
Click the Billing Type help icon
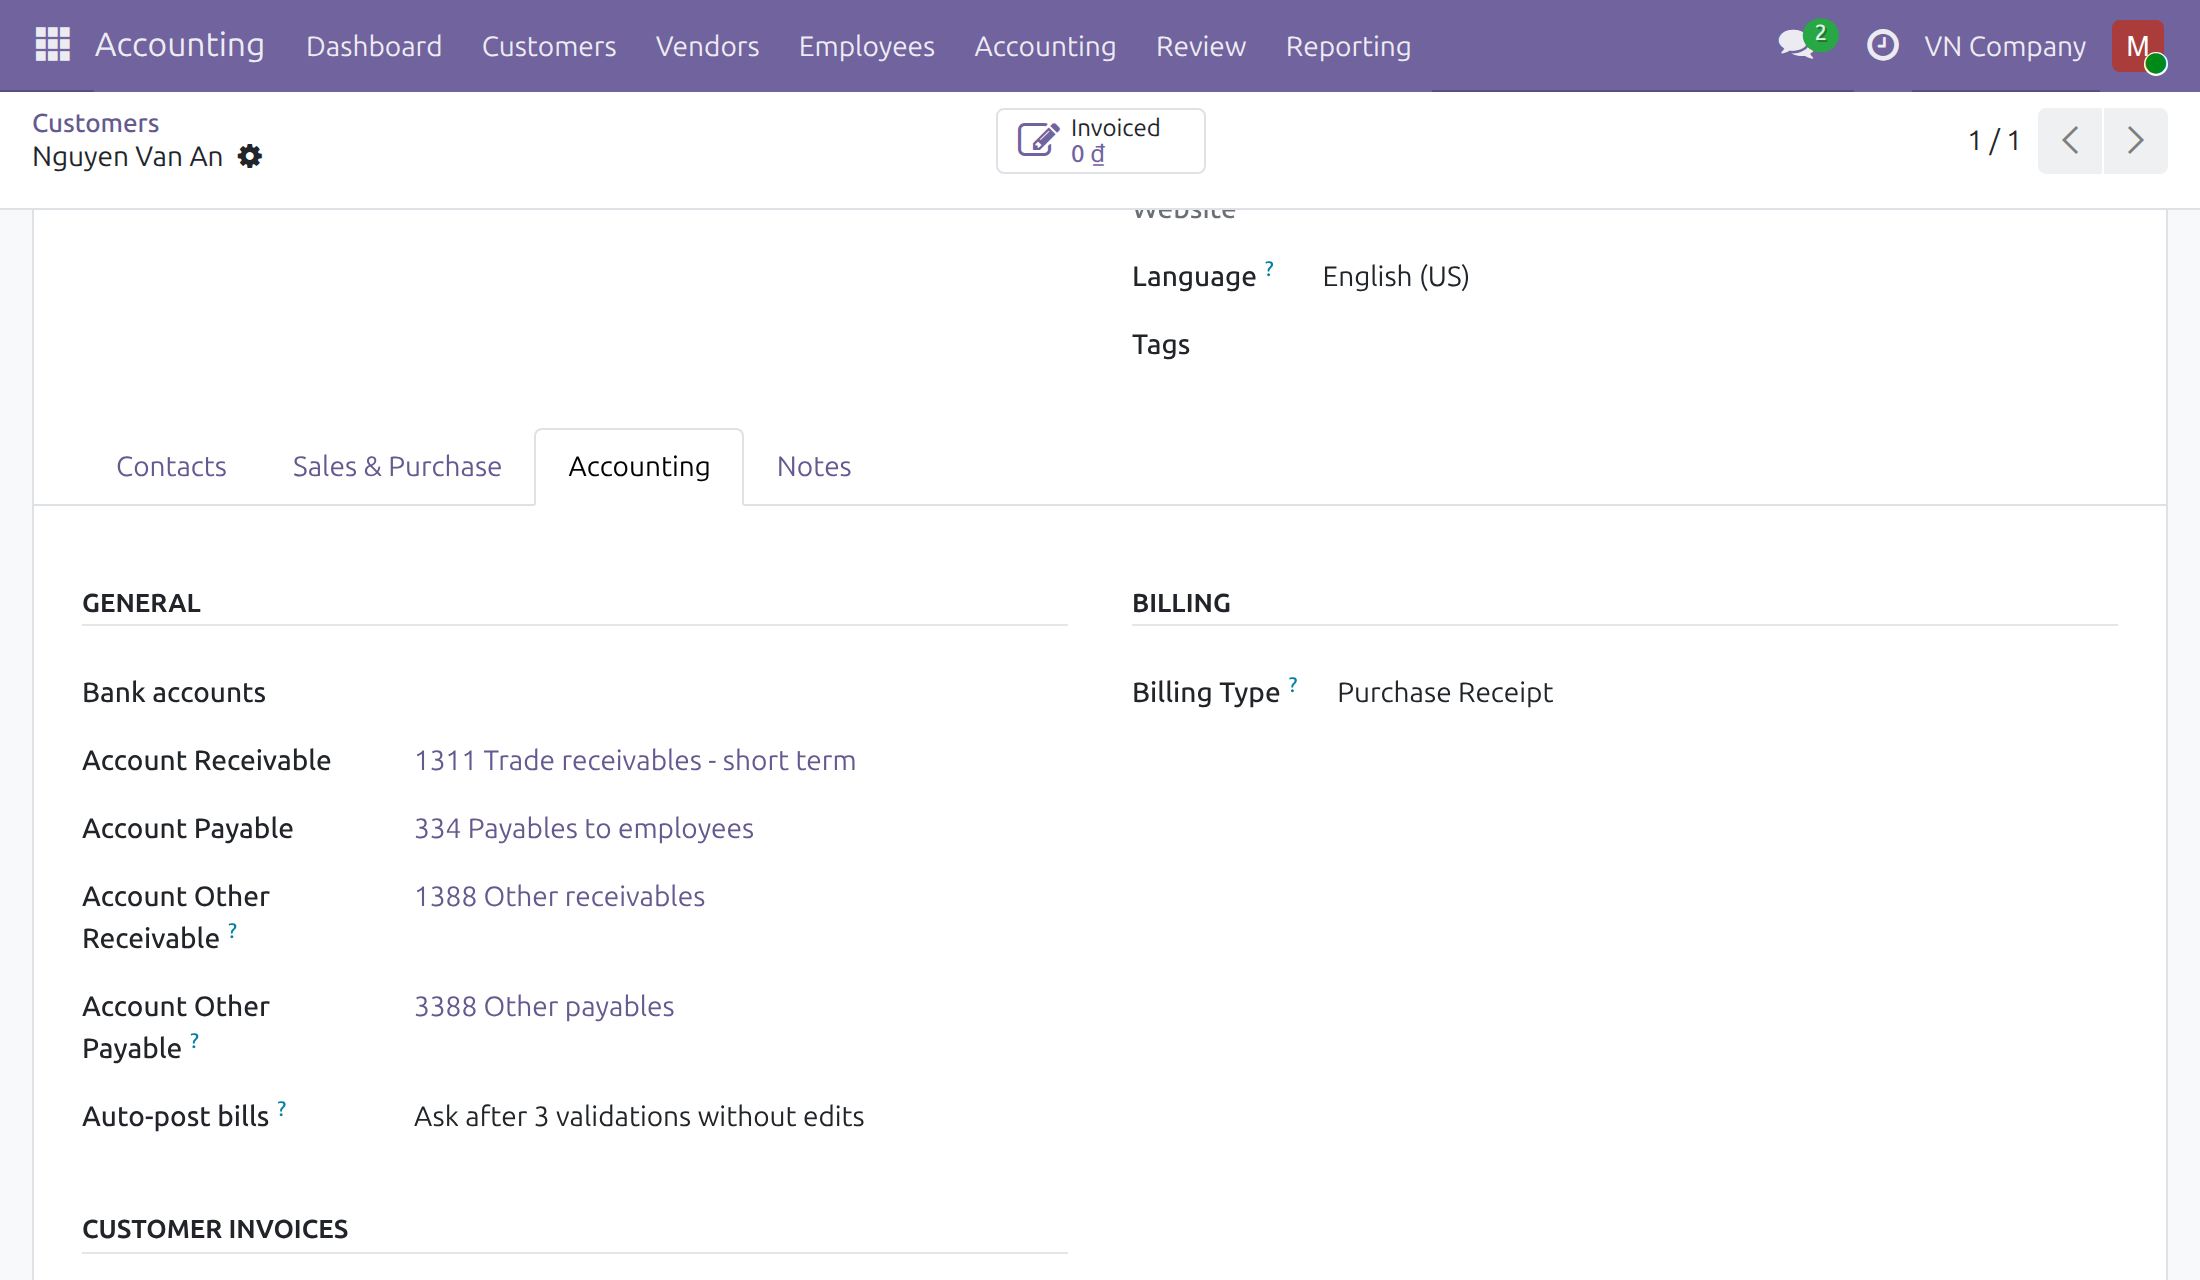tap(1292, 684)
